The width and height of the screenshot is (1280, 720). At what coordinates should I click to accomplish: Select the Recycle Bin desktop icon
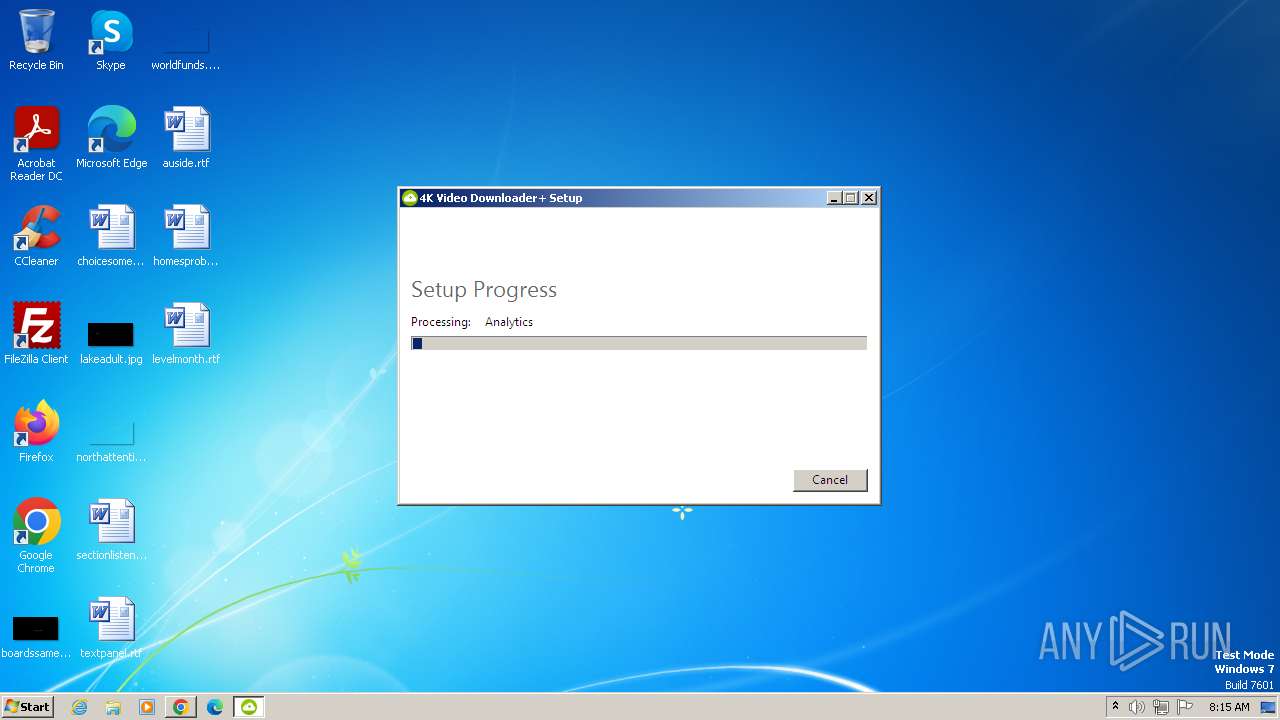pyautogui.click(x=36, y=40)
